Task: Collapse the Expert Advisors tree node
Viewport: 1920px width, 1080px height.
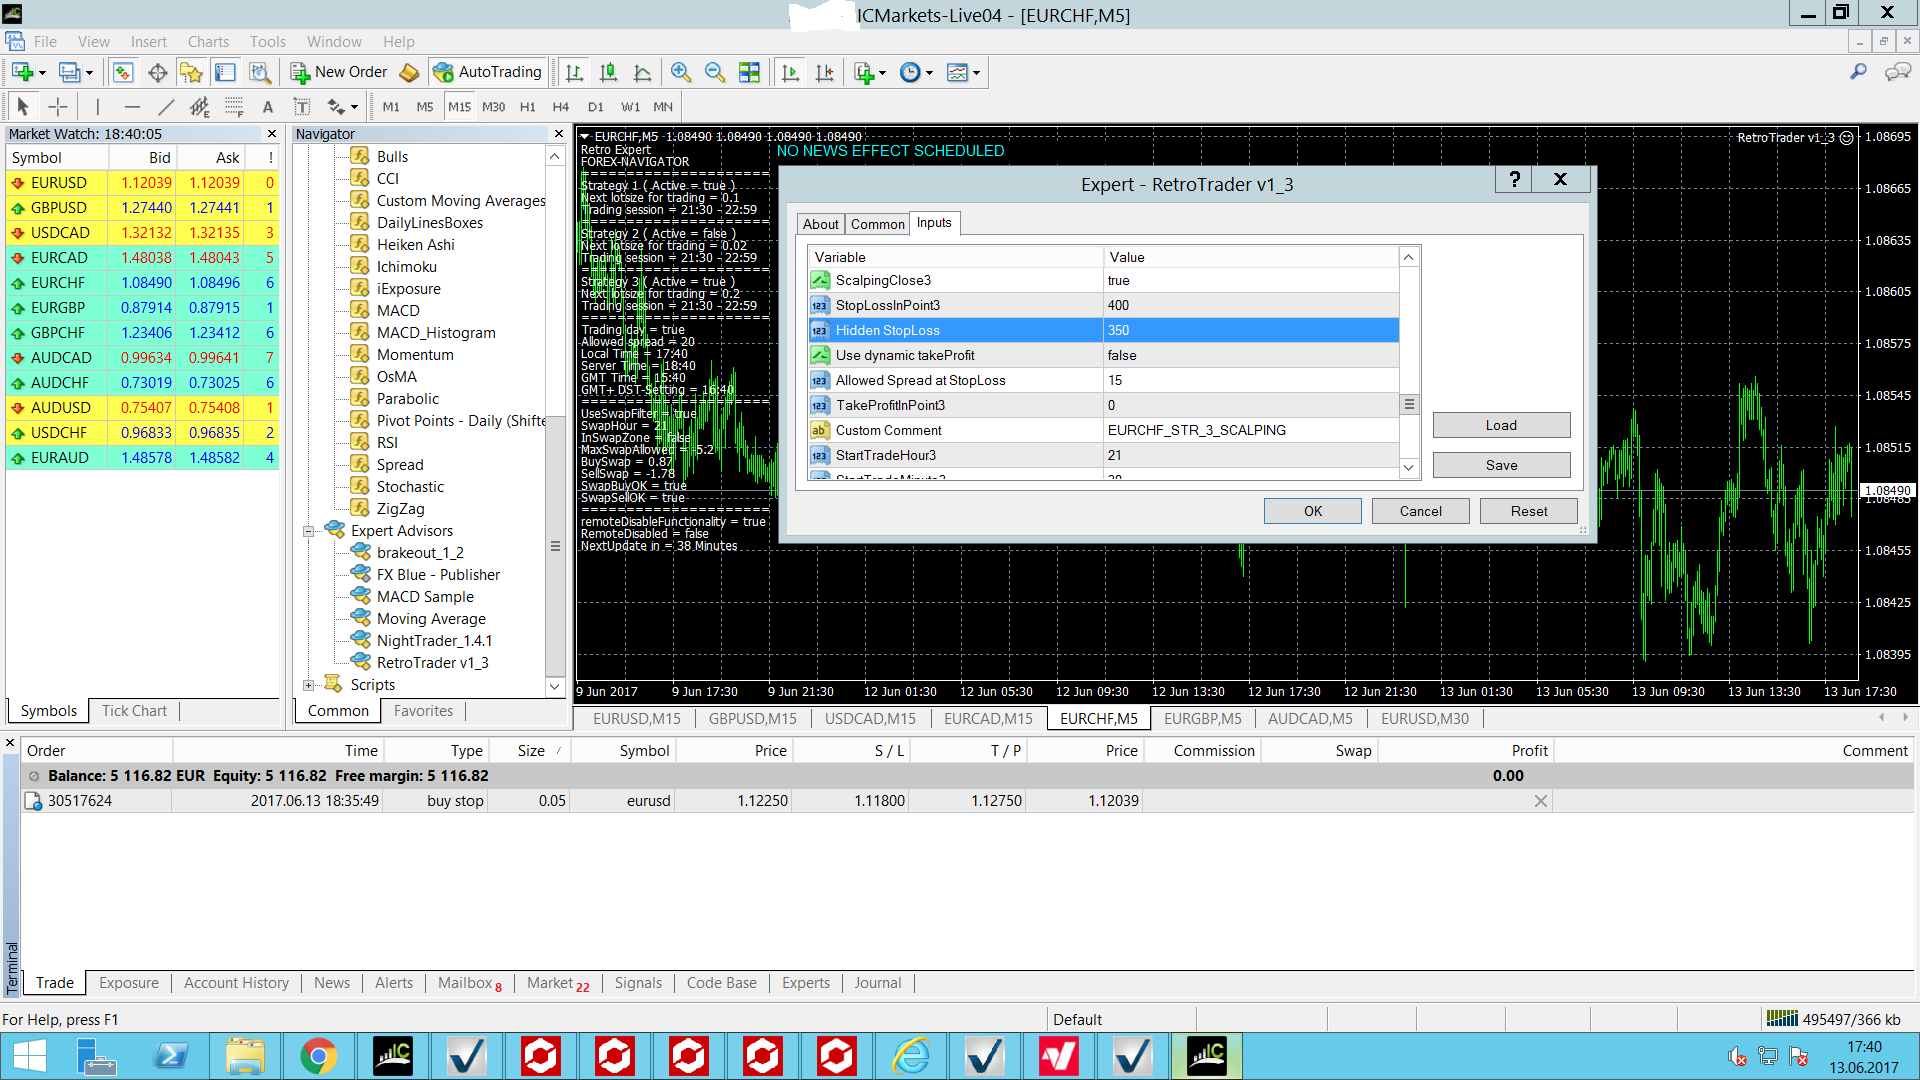Action: tap(309, 531)
